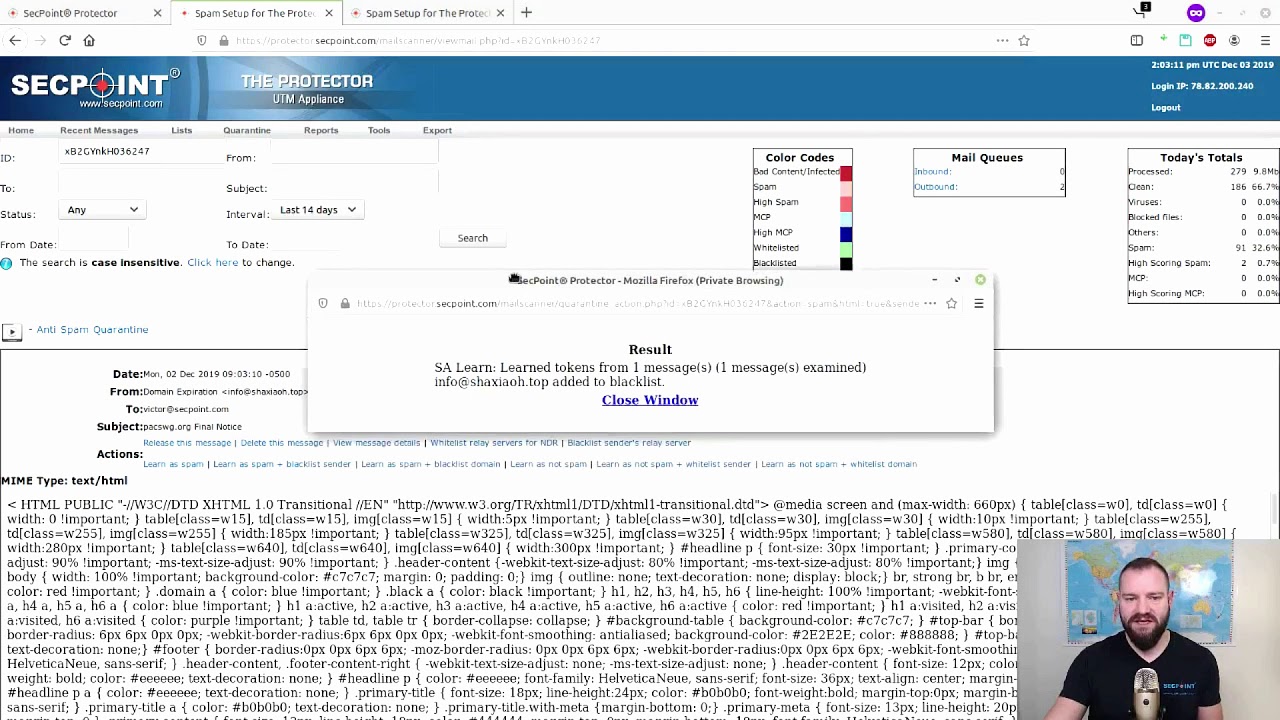Open the main Firefox hamburger menu

coord(1265,40)
